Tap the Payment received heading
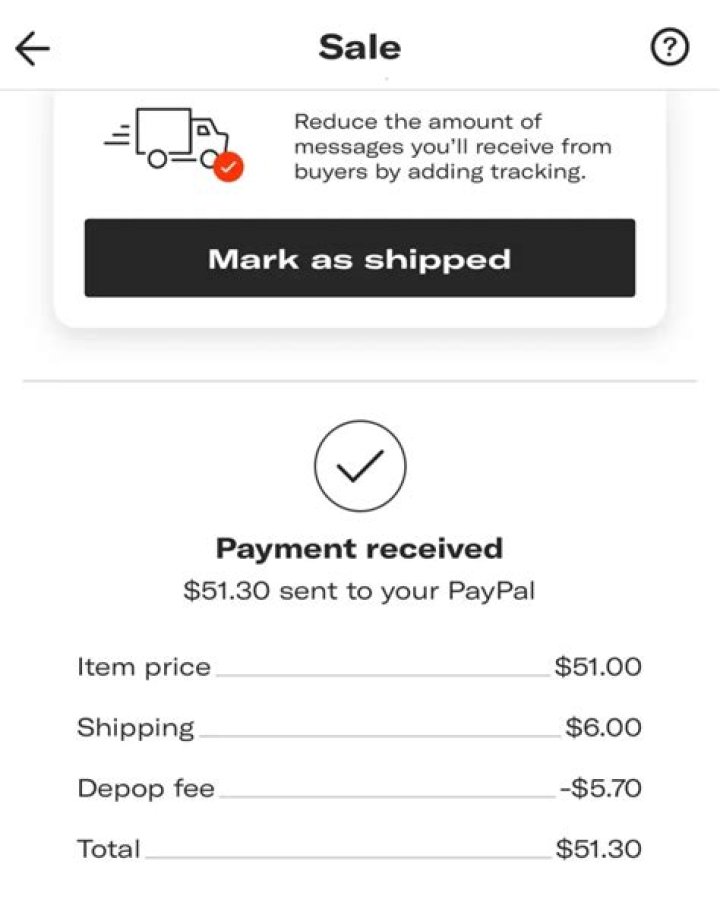The width and height of the screenshot is (720, 899). (359, 549)
